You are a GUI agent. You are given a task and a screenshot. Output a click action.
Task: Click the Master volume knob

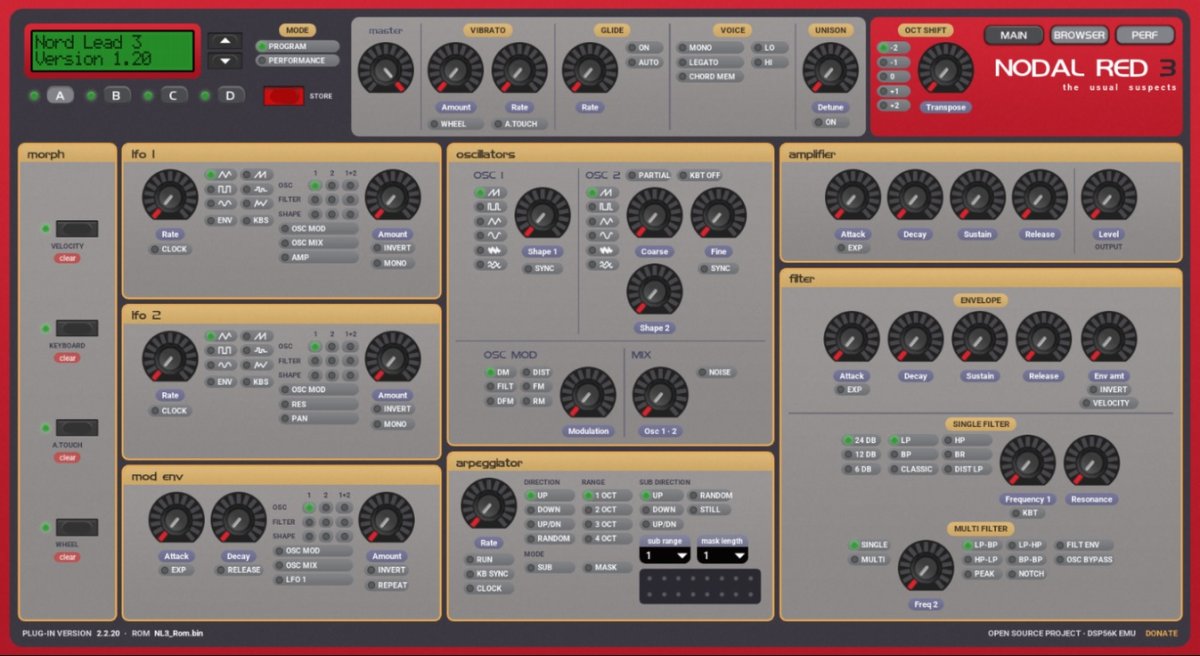pyautogui.click(x=385, y=70)
